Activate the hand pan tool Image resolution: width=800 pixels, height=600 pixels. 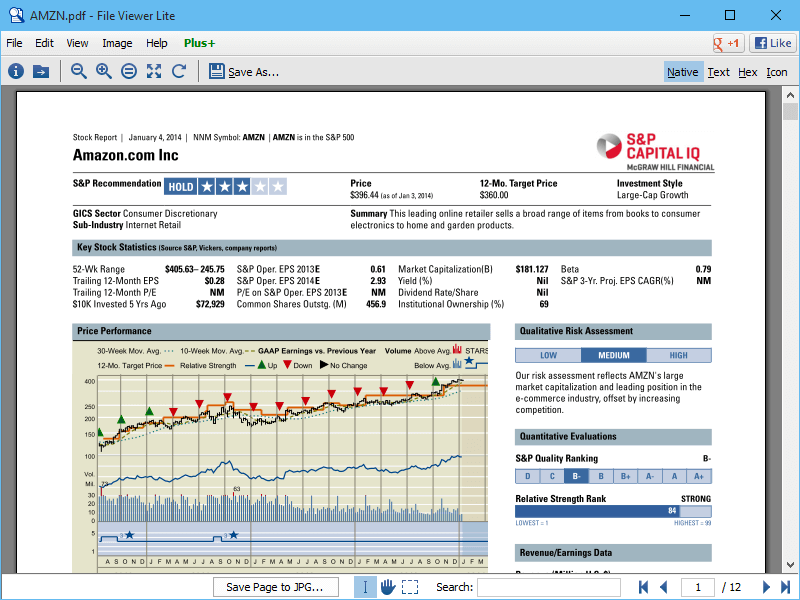click(x=388, y=587)
